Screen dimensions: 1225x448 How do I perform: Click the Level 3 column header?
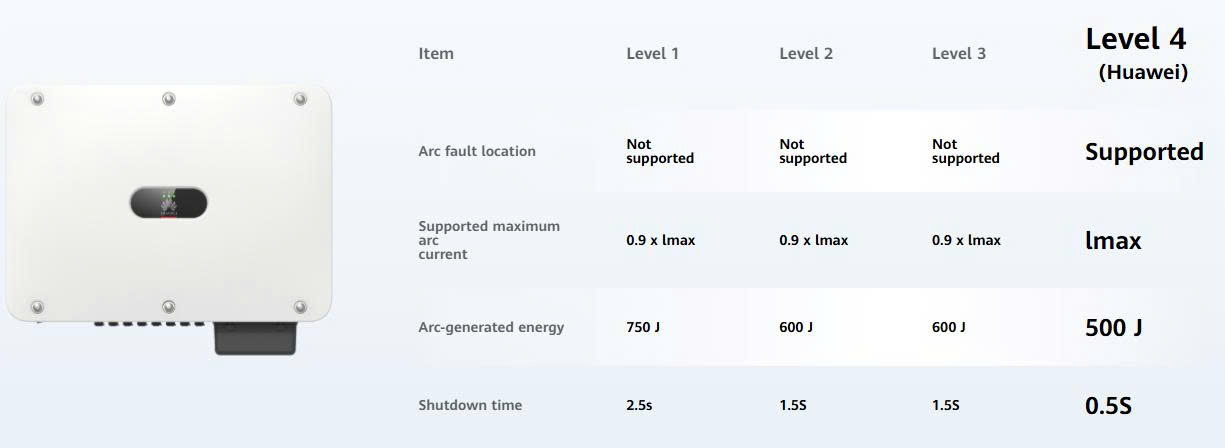[958, 54]
